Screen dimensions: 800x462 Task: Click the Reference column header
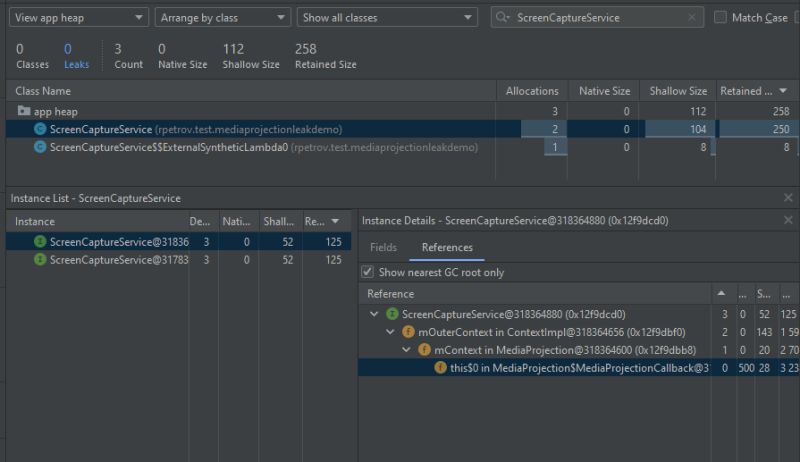pos(535,294)
